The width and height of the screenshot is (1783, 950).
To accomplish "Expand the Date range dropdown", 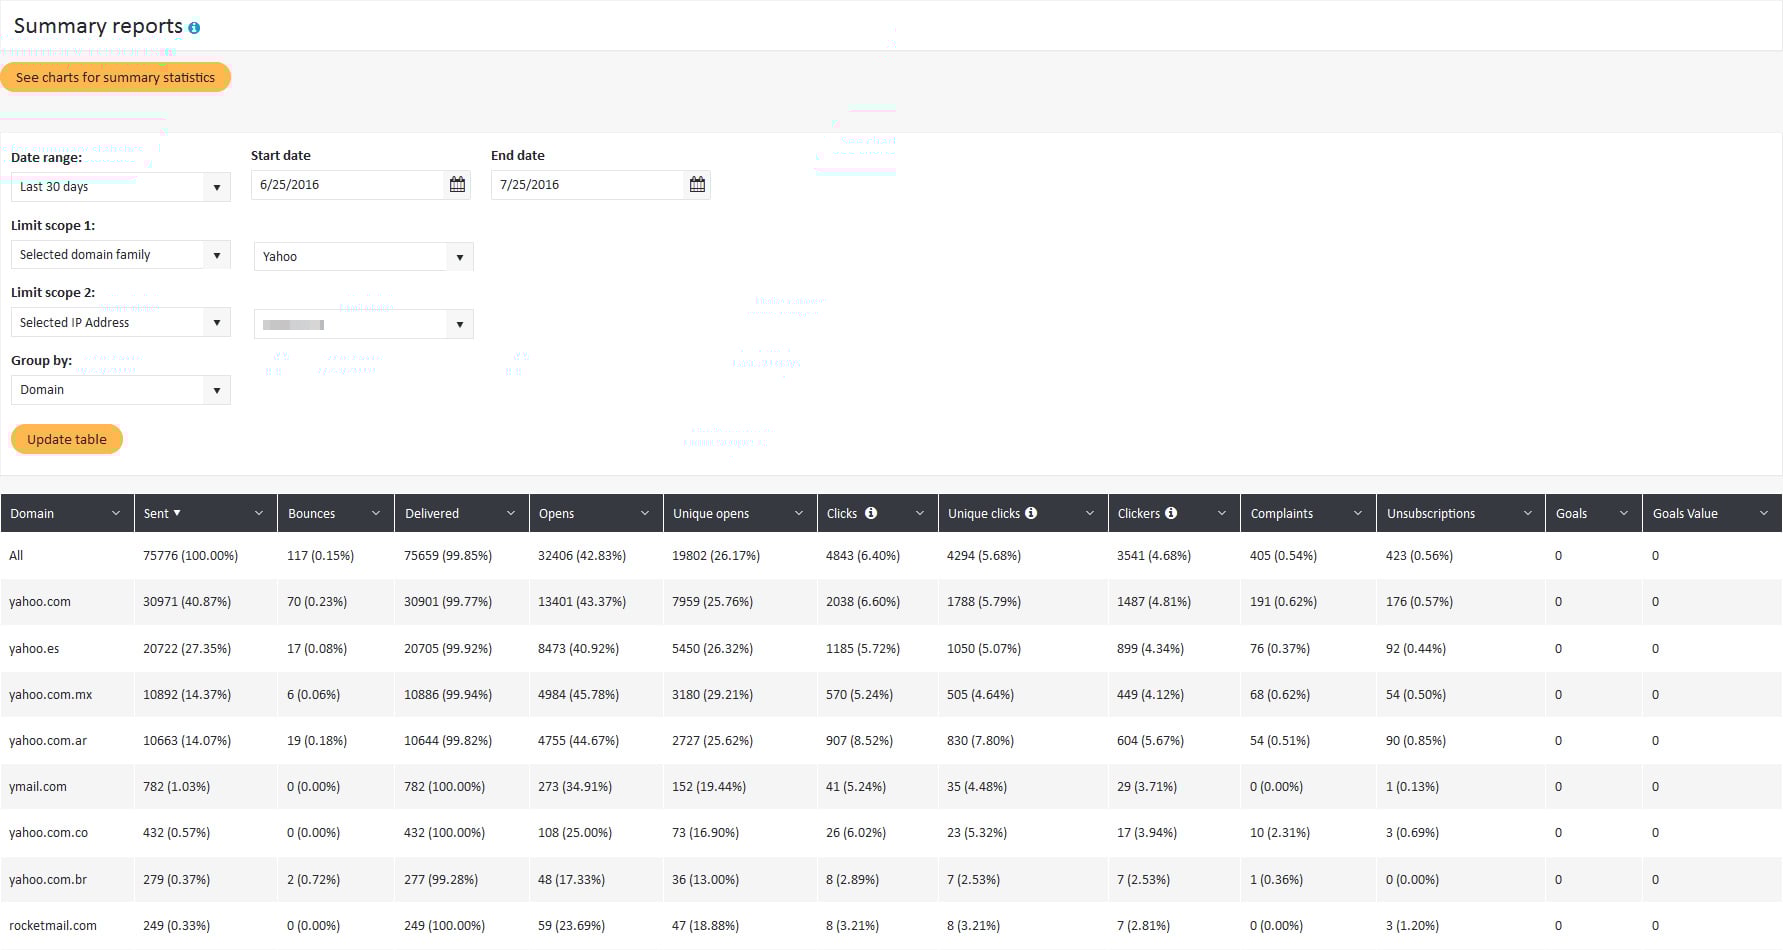I will (x=217, y=187).
